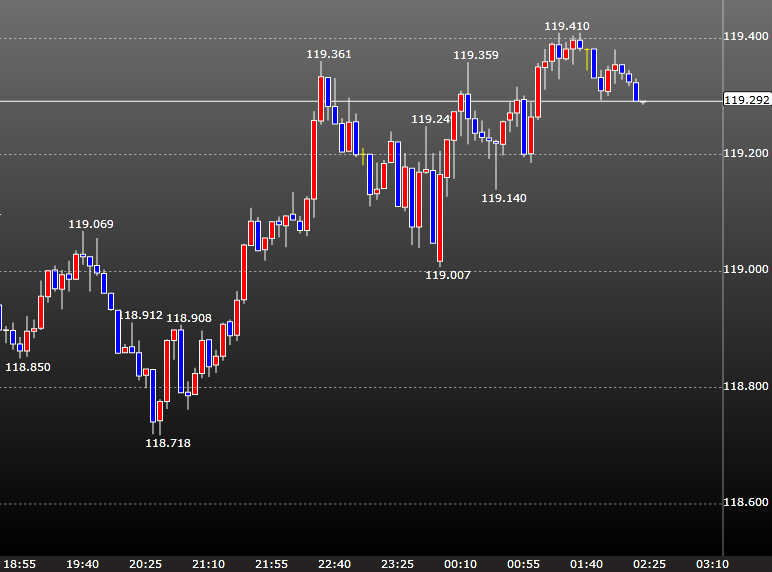Click the 119.400 price axis label

tap(745, 37)
